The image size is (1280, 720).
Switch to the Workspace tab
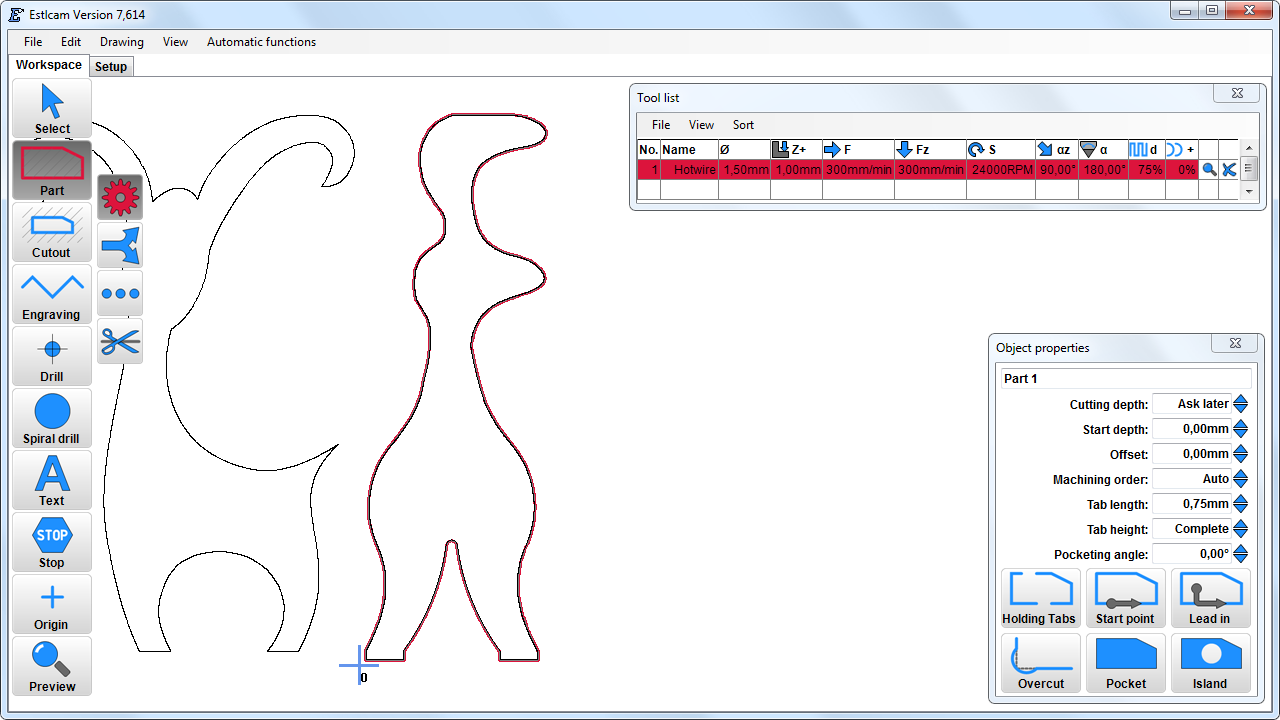point(49,65)
